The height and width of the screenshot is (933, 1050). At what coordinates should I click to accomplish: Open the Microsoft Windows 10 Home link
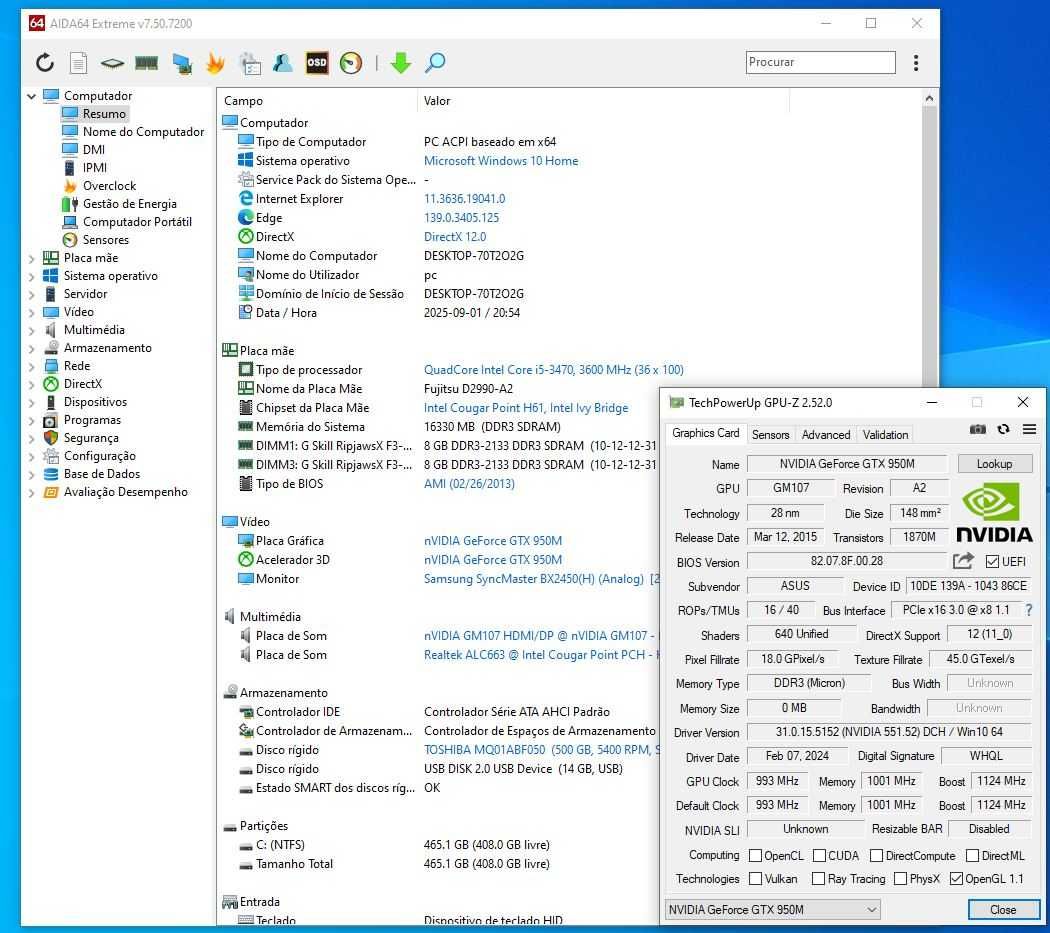point(501,161)
